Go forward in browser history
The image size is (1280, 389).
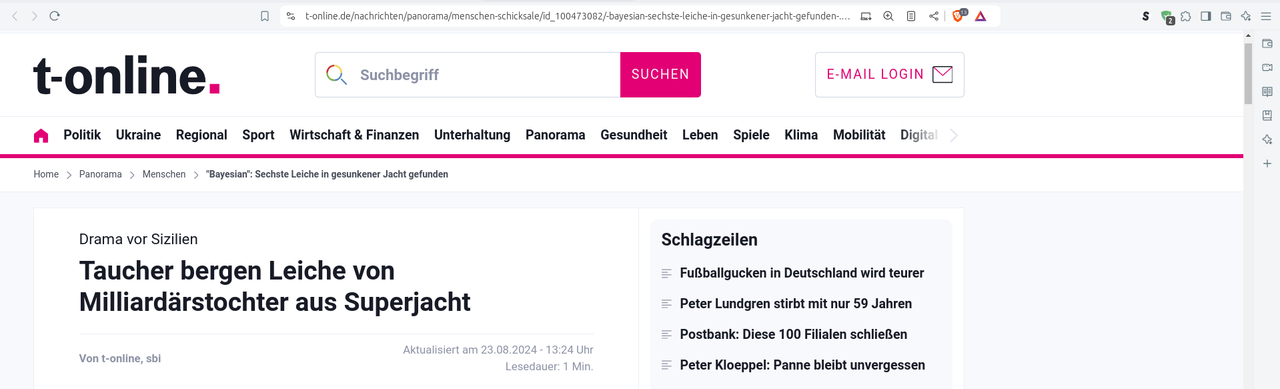pos(35,16)
